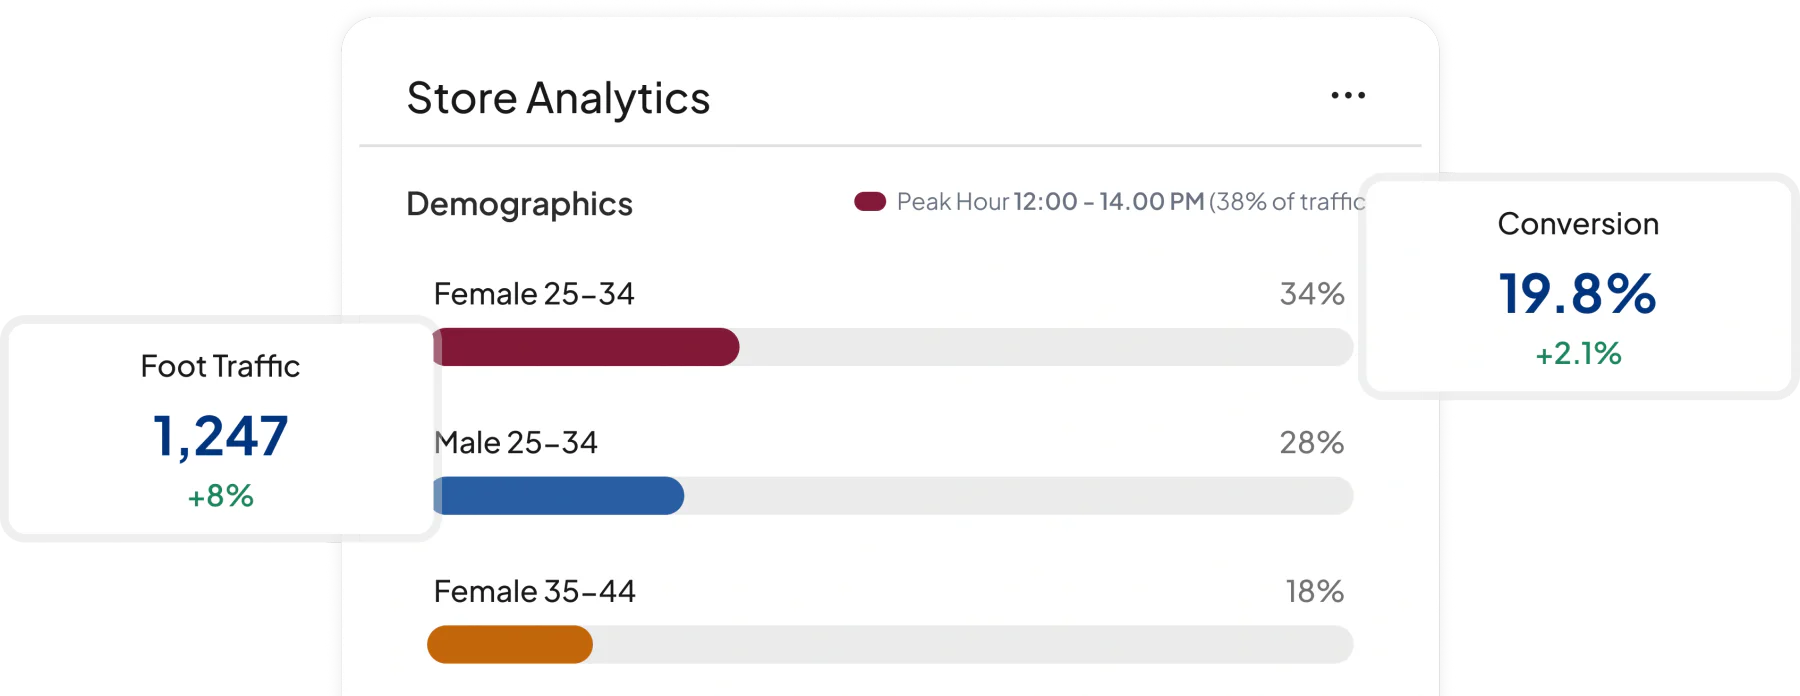Image resolution: width=1800 pixels, height=696 pixels.
Task: Click the Peak Hour 12:00 - 14.00 PM text
Action: 1050,202
